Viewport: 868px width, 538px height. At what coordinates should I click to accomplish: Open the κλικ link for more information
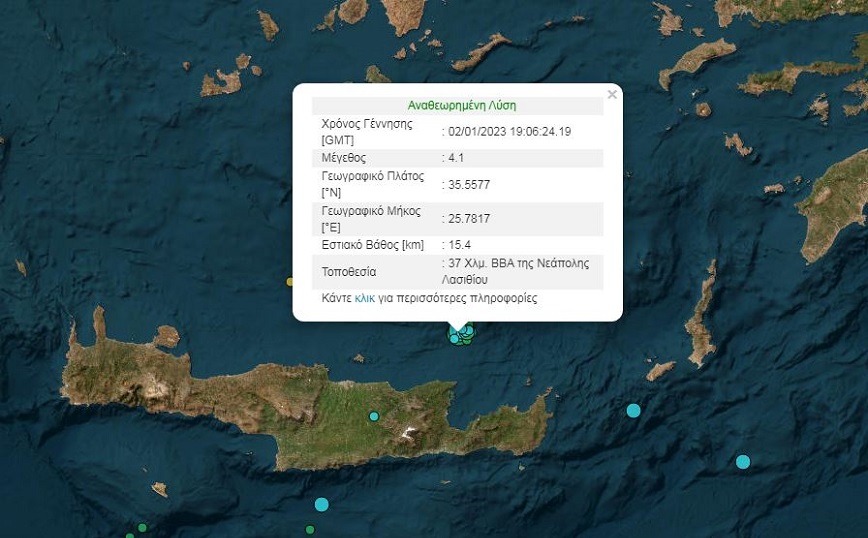pos(366,298)
